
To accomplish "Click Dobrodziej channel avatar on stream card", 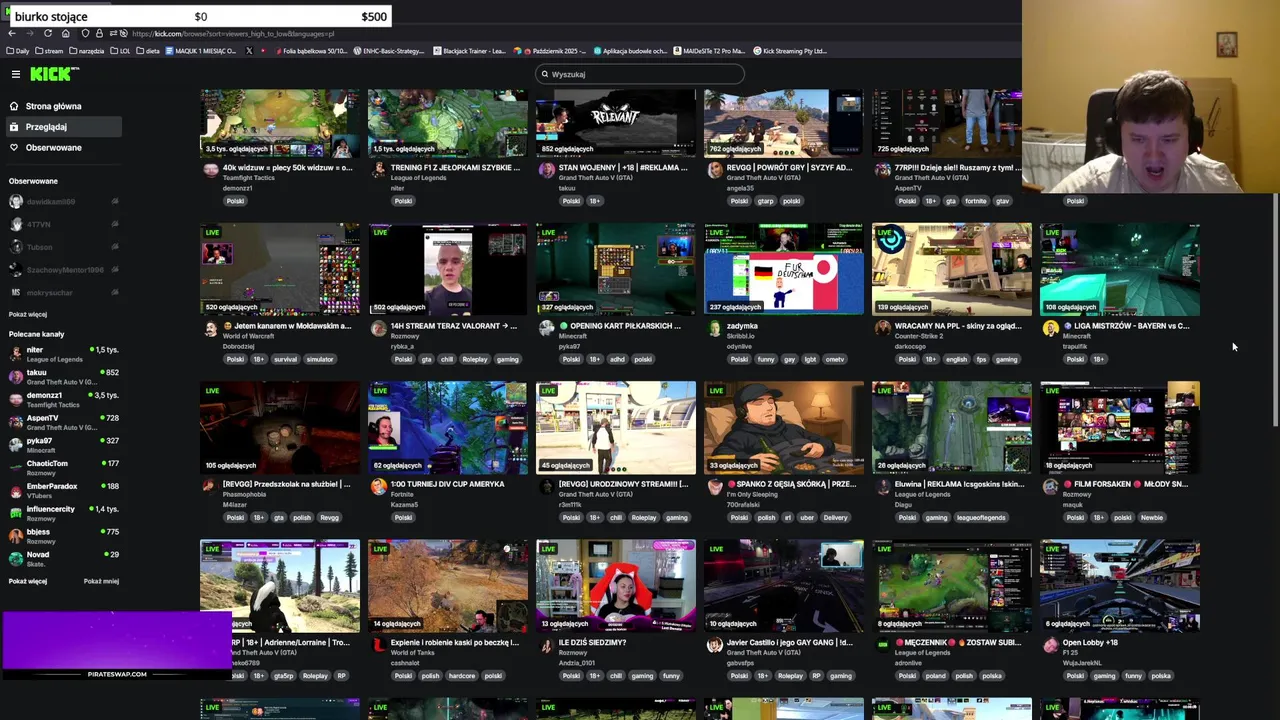I will click(210, 328).
